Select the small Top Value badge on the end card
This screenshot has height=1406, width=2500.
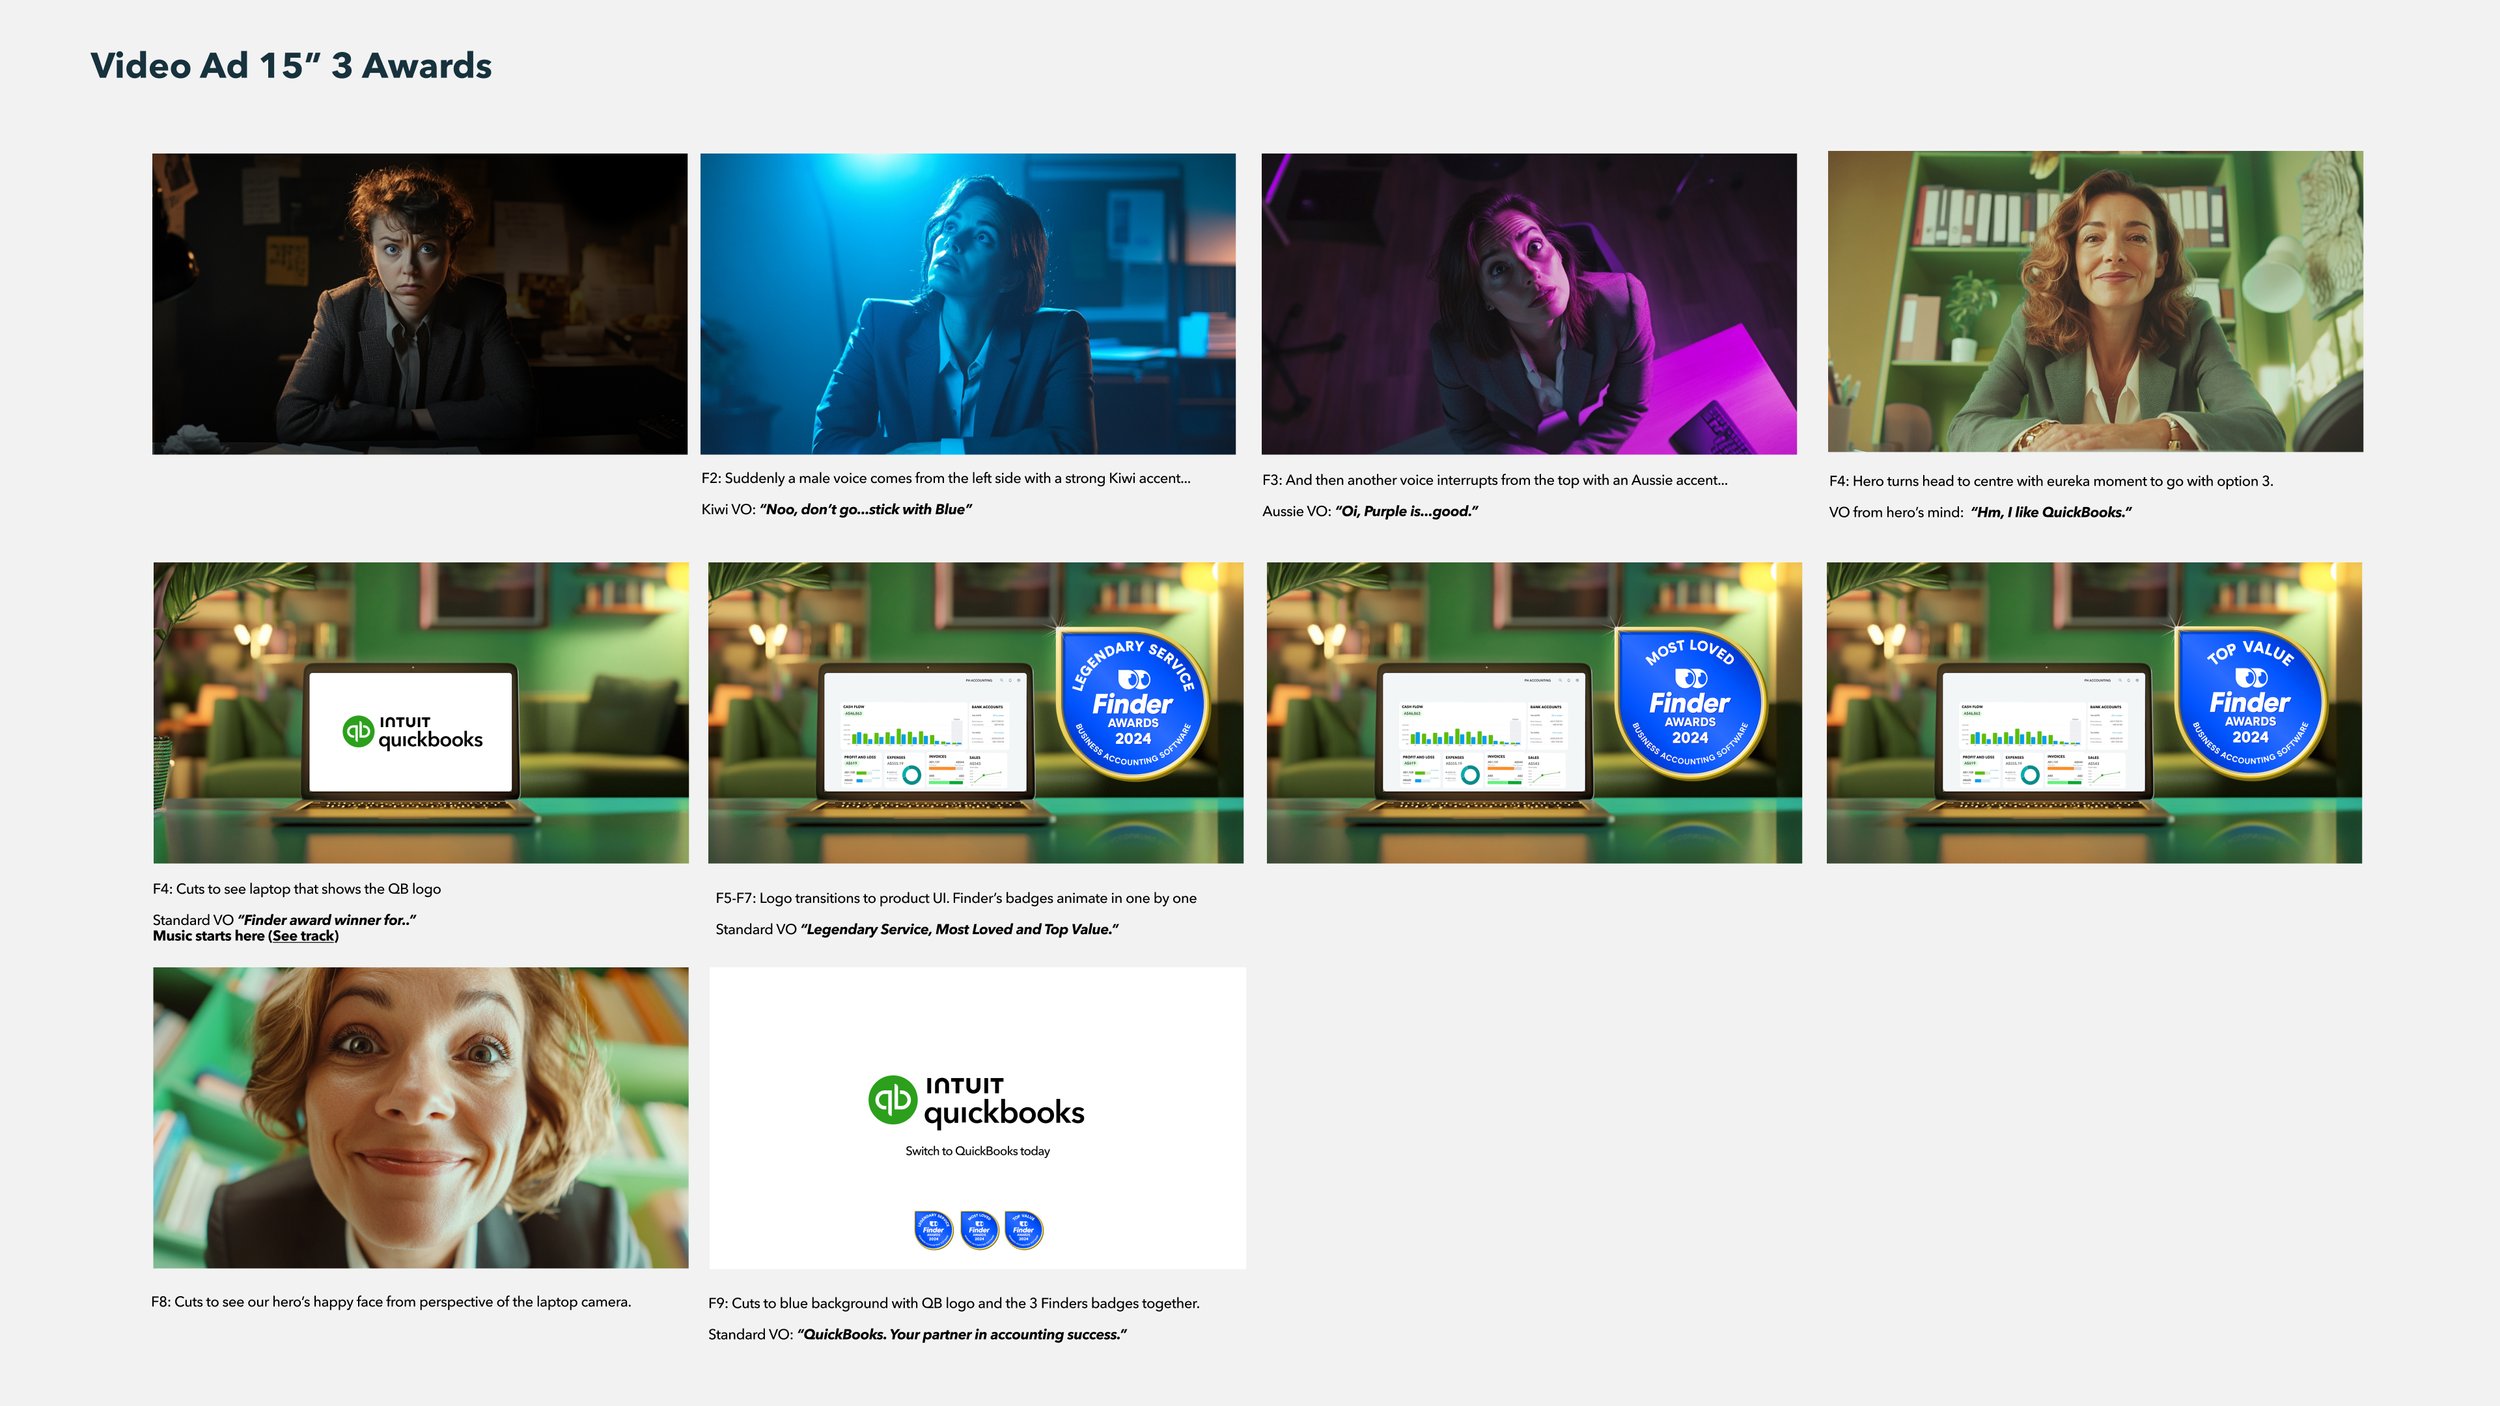coord(1023,1230)
